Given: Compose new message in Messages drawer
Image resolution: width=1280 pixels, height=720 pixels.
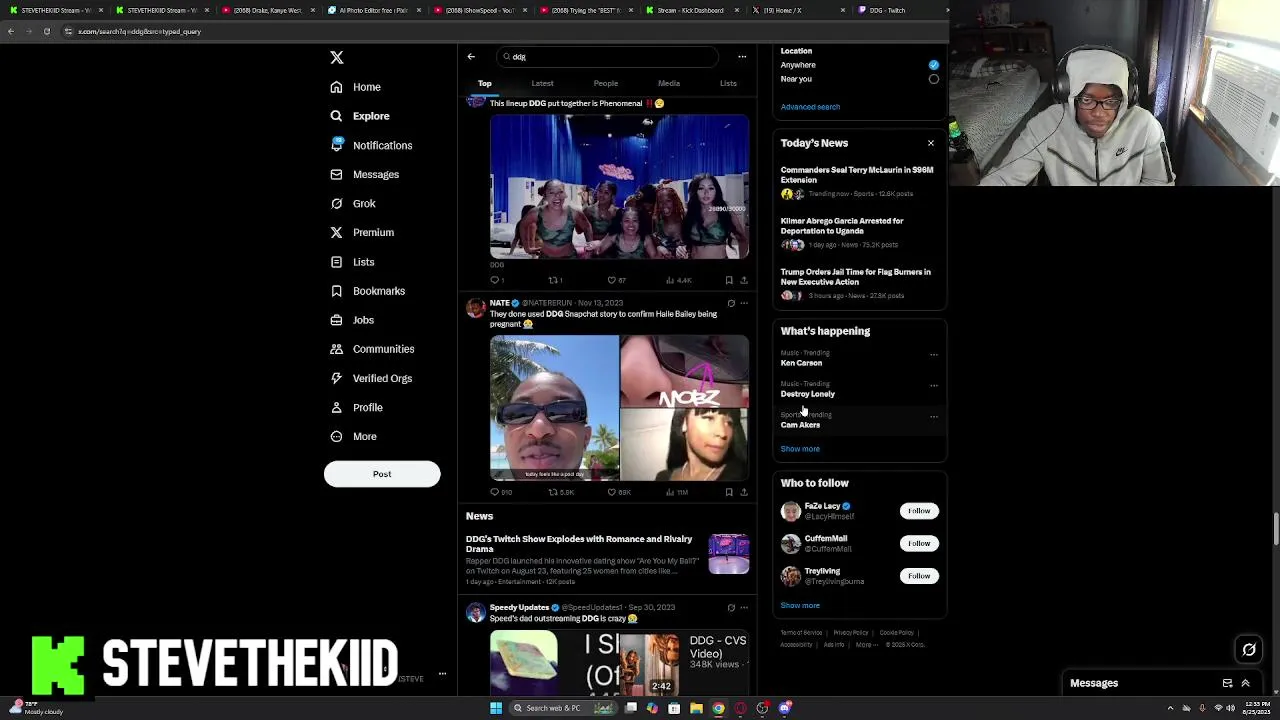Looking at the screenshot, I should click(1227, 683).
